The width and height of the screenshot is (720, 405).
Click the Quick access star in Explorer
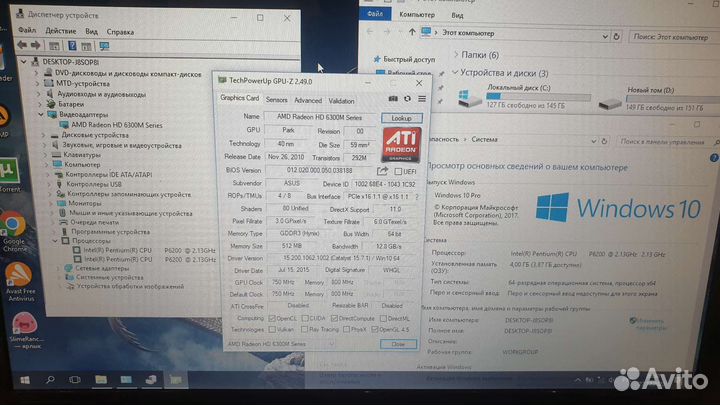click(x=377, y=59)
